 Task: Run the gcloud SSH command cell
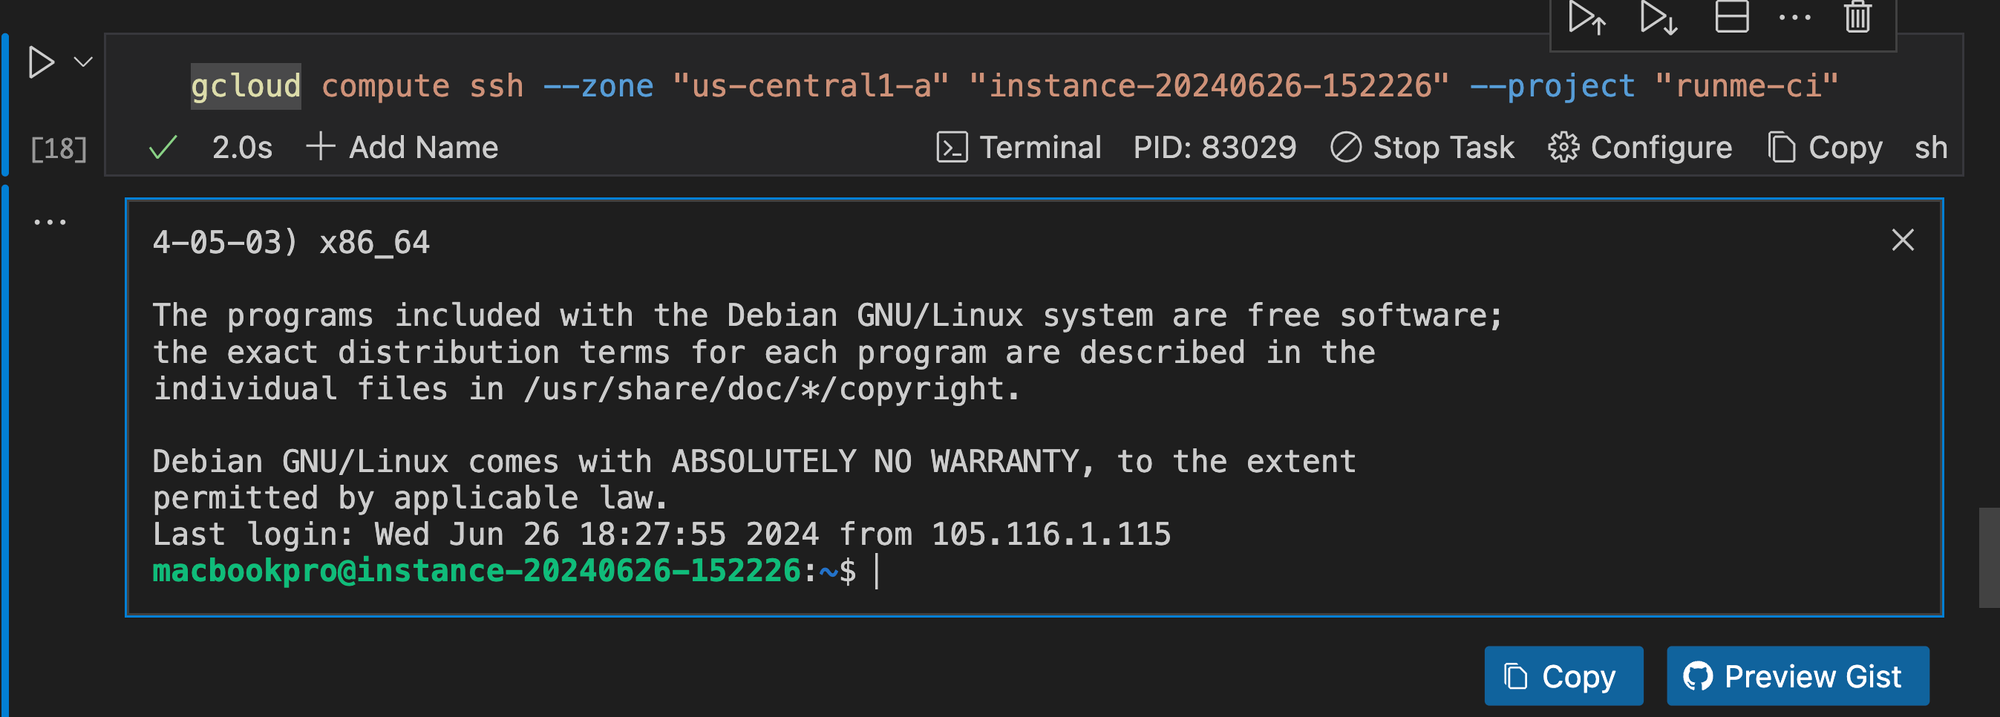[40, 62]
